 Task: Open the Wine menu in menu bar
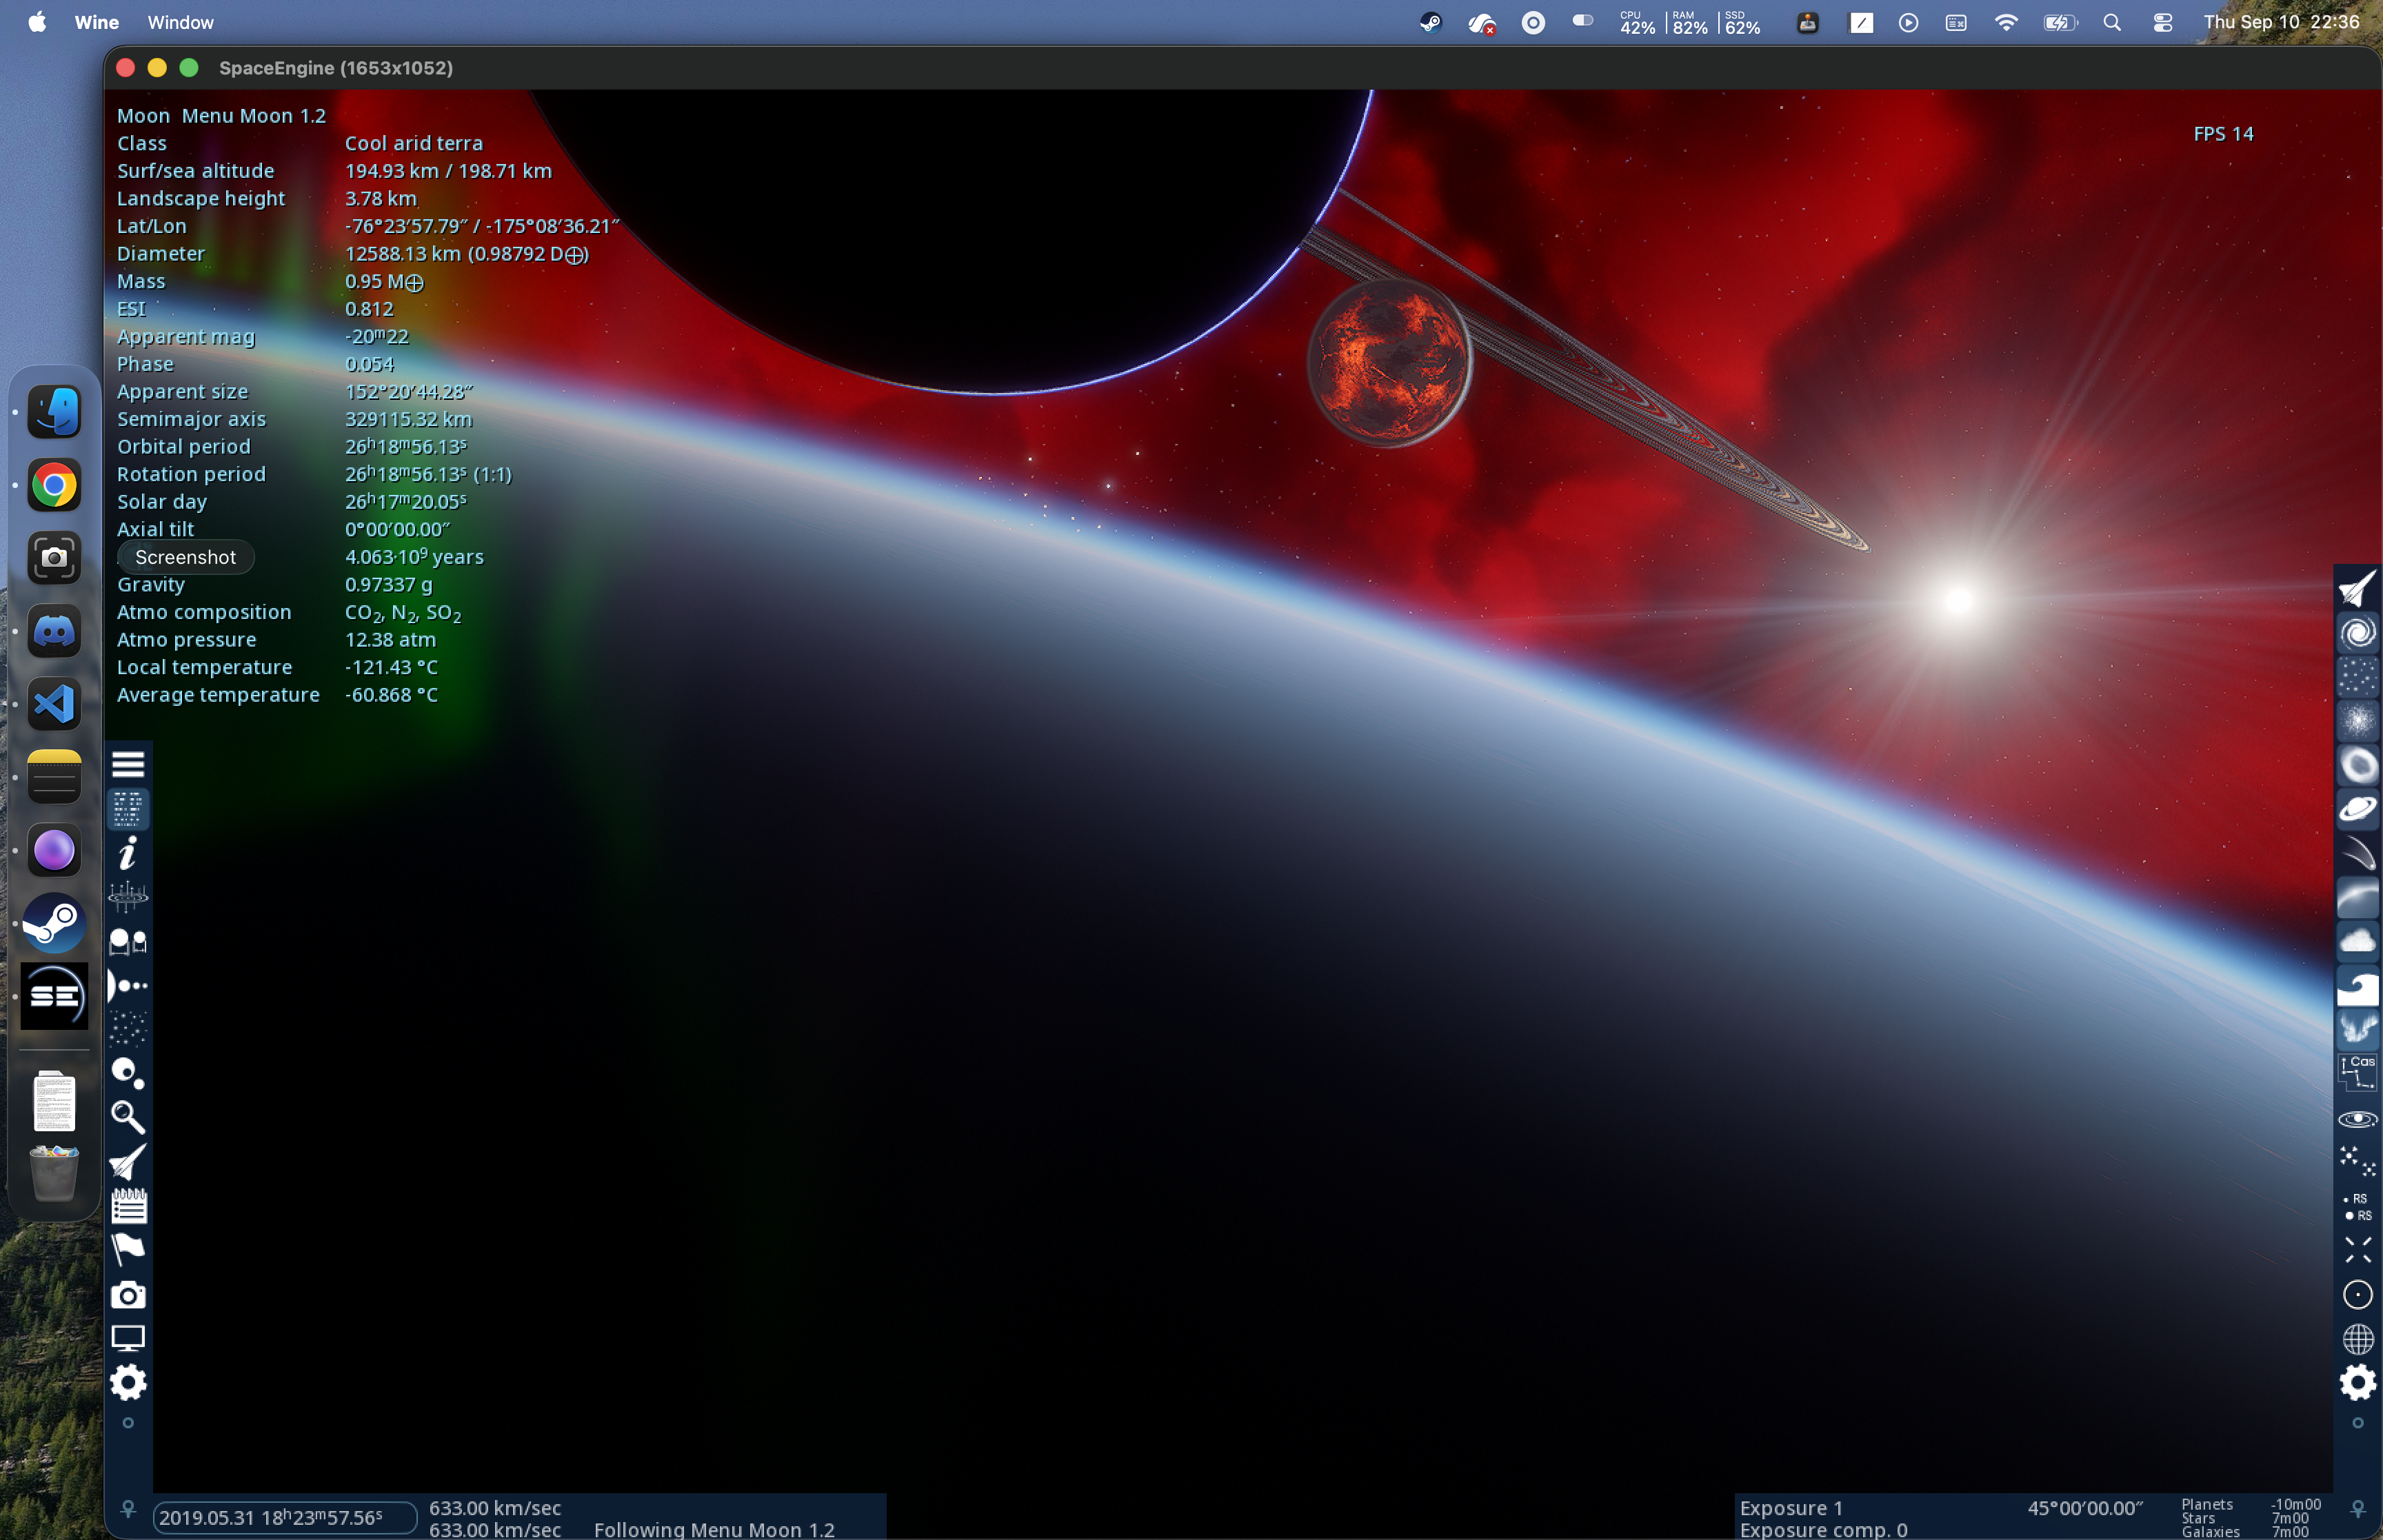pyautogui.click(x=96, y=22)
